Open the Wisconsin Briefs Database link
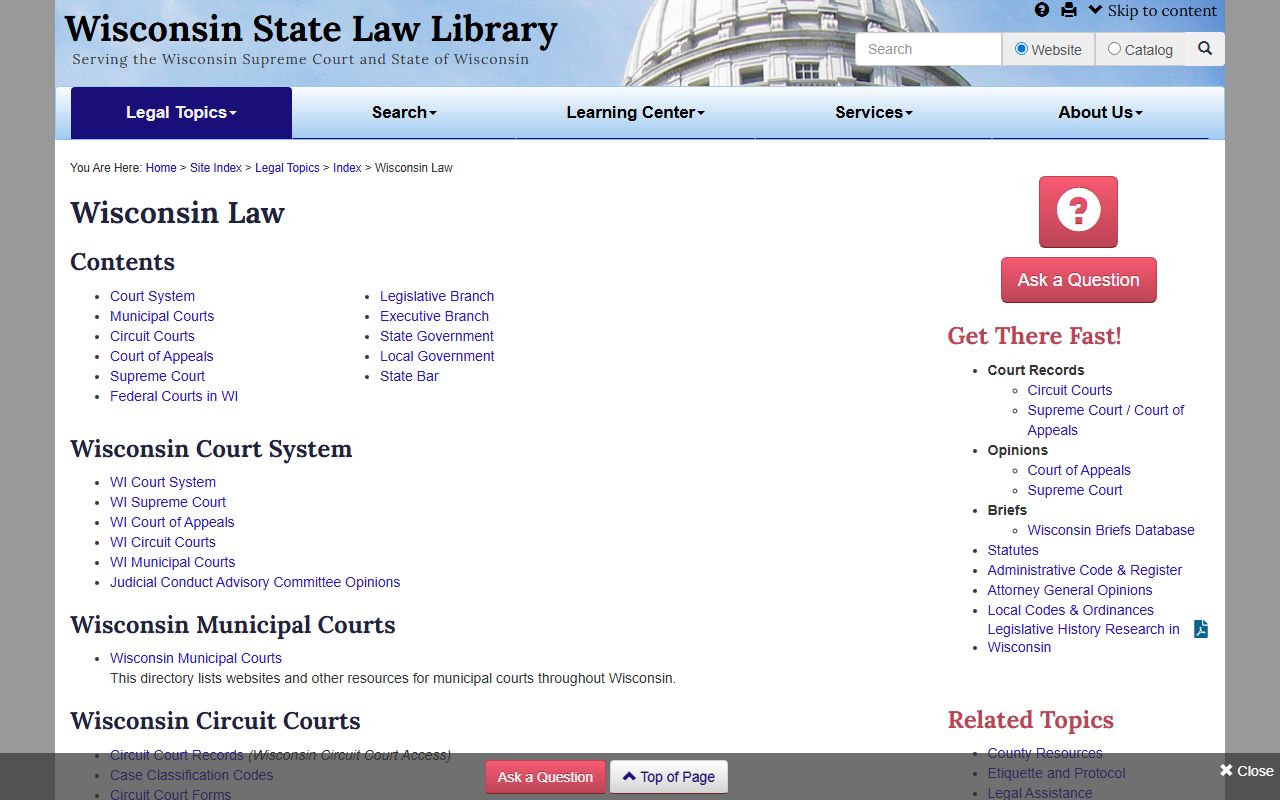 tap(1111, 530)
